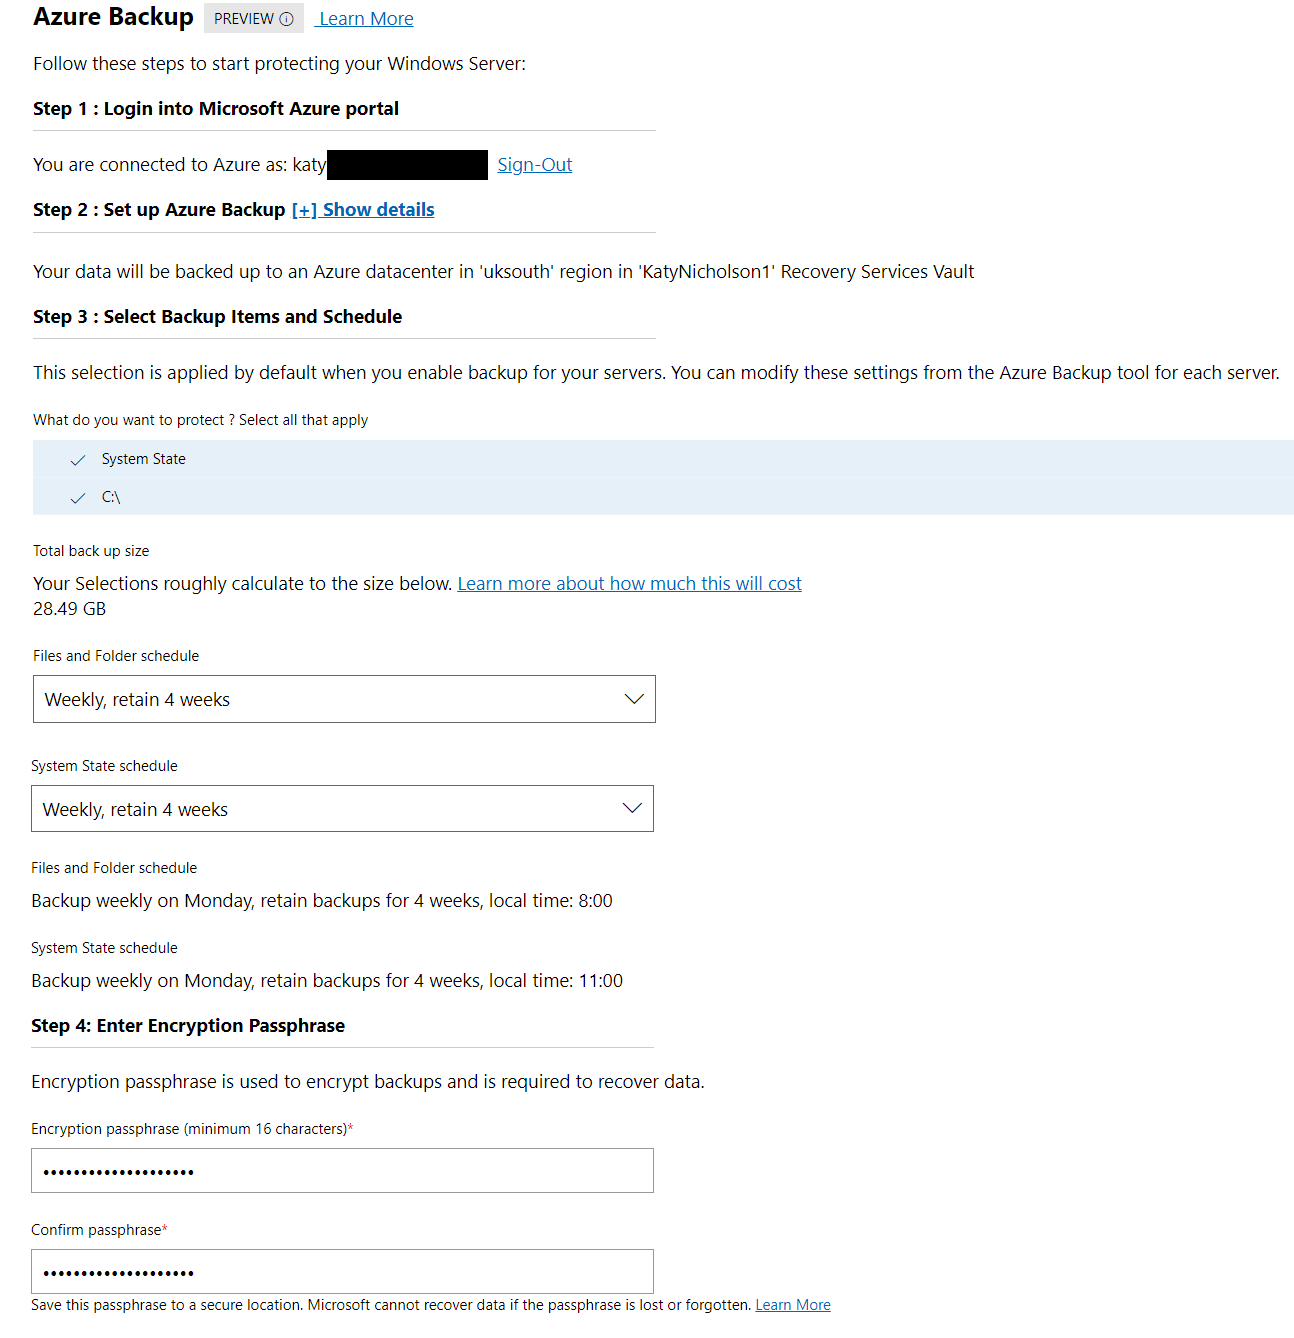Click the PREVIEW badge label
The width and height of the screenshot is (1294, 1338).
[x=243, y=19]
